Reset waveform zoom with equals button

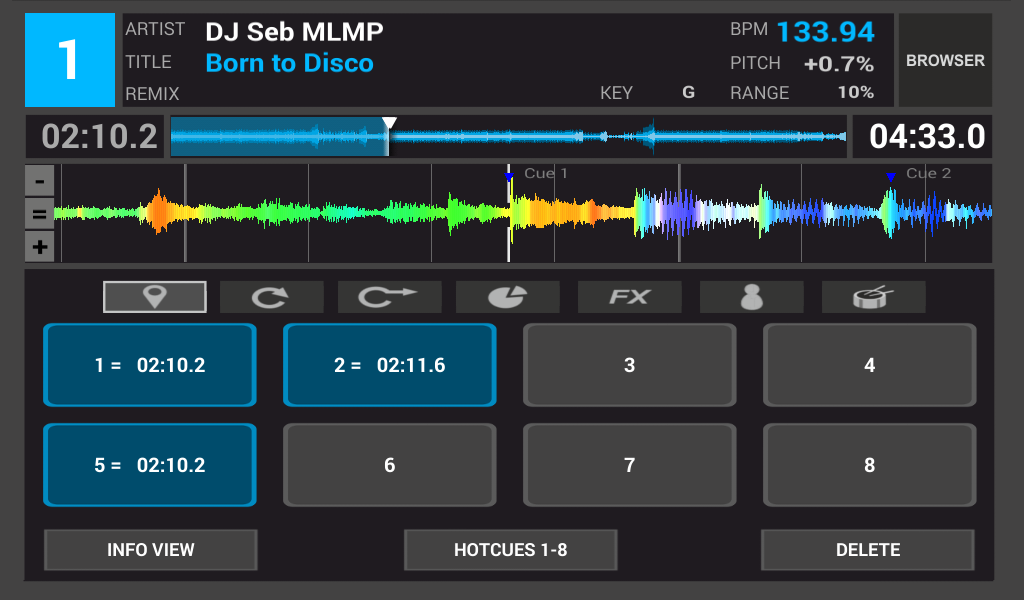[39, 214]
